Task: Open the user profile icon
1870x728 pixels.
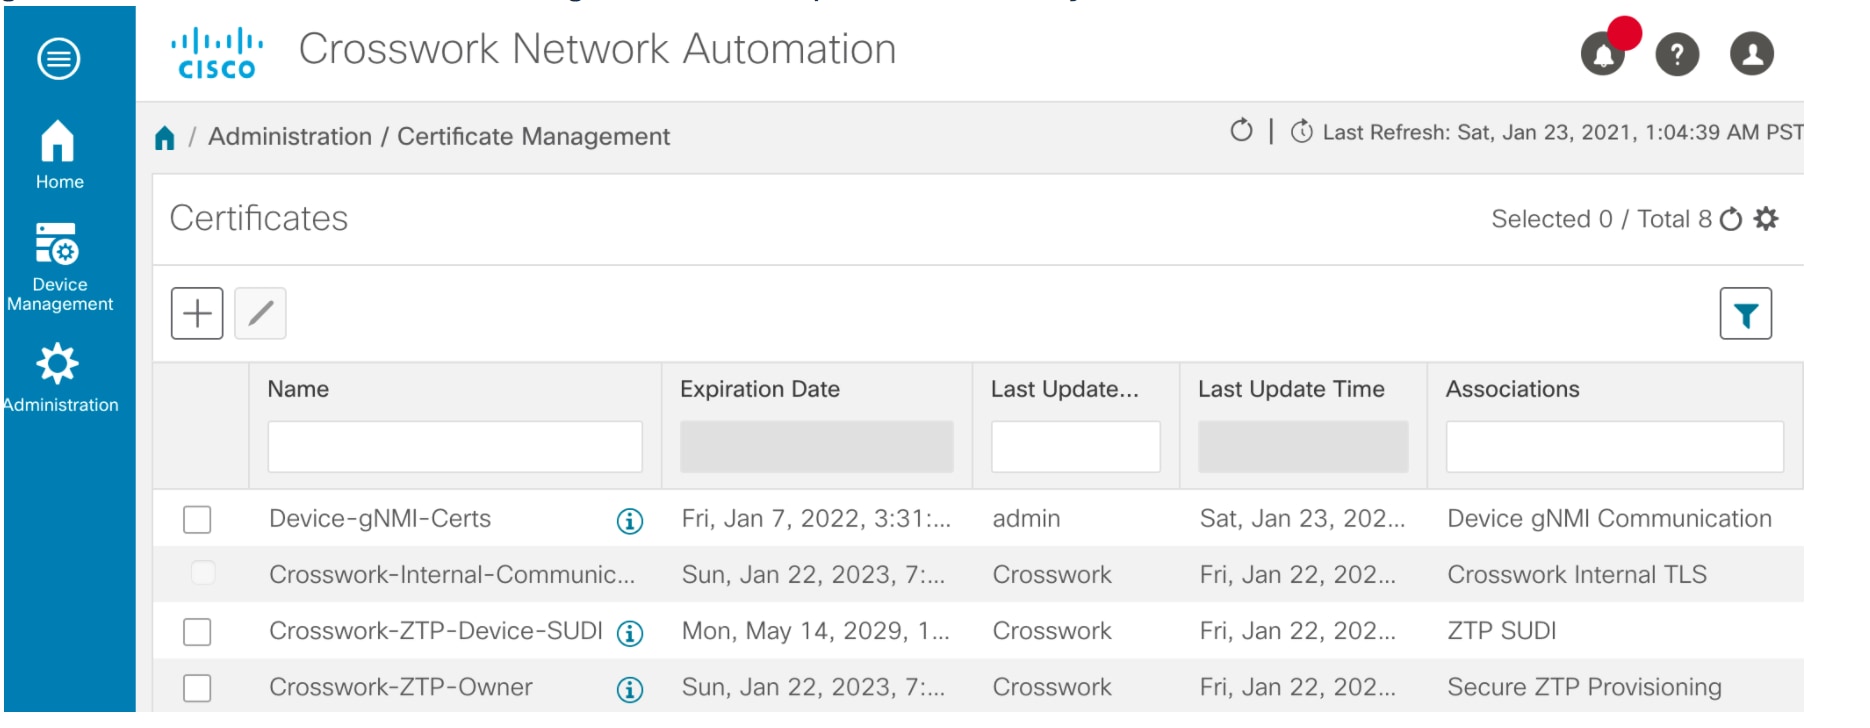Action: coord(1752,54)
